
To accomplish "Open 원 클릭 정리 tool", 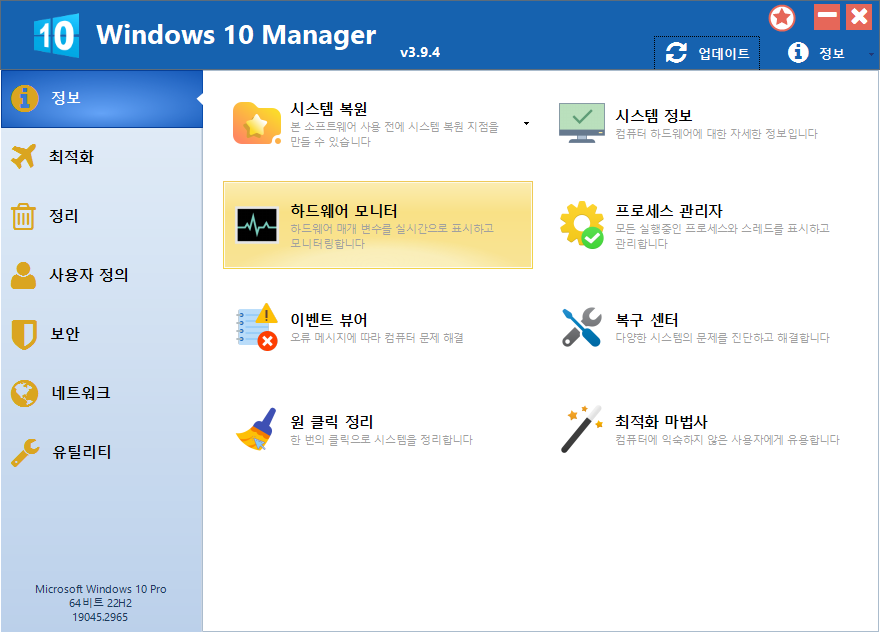I will pyautogui.click(x=378, y=429).
